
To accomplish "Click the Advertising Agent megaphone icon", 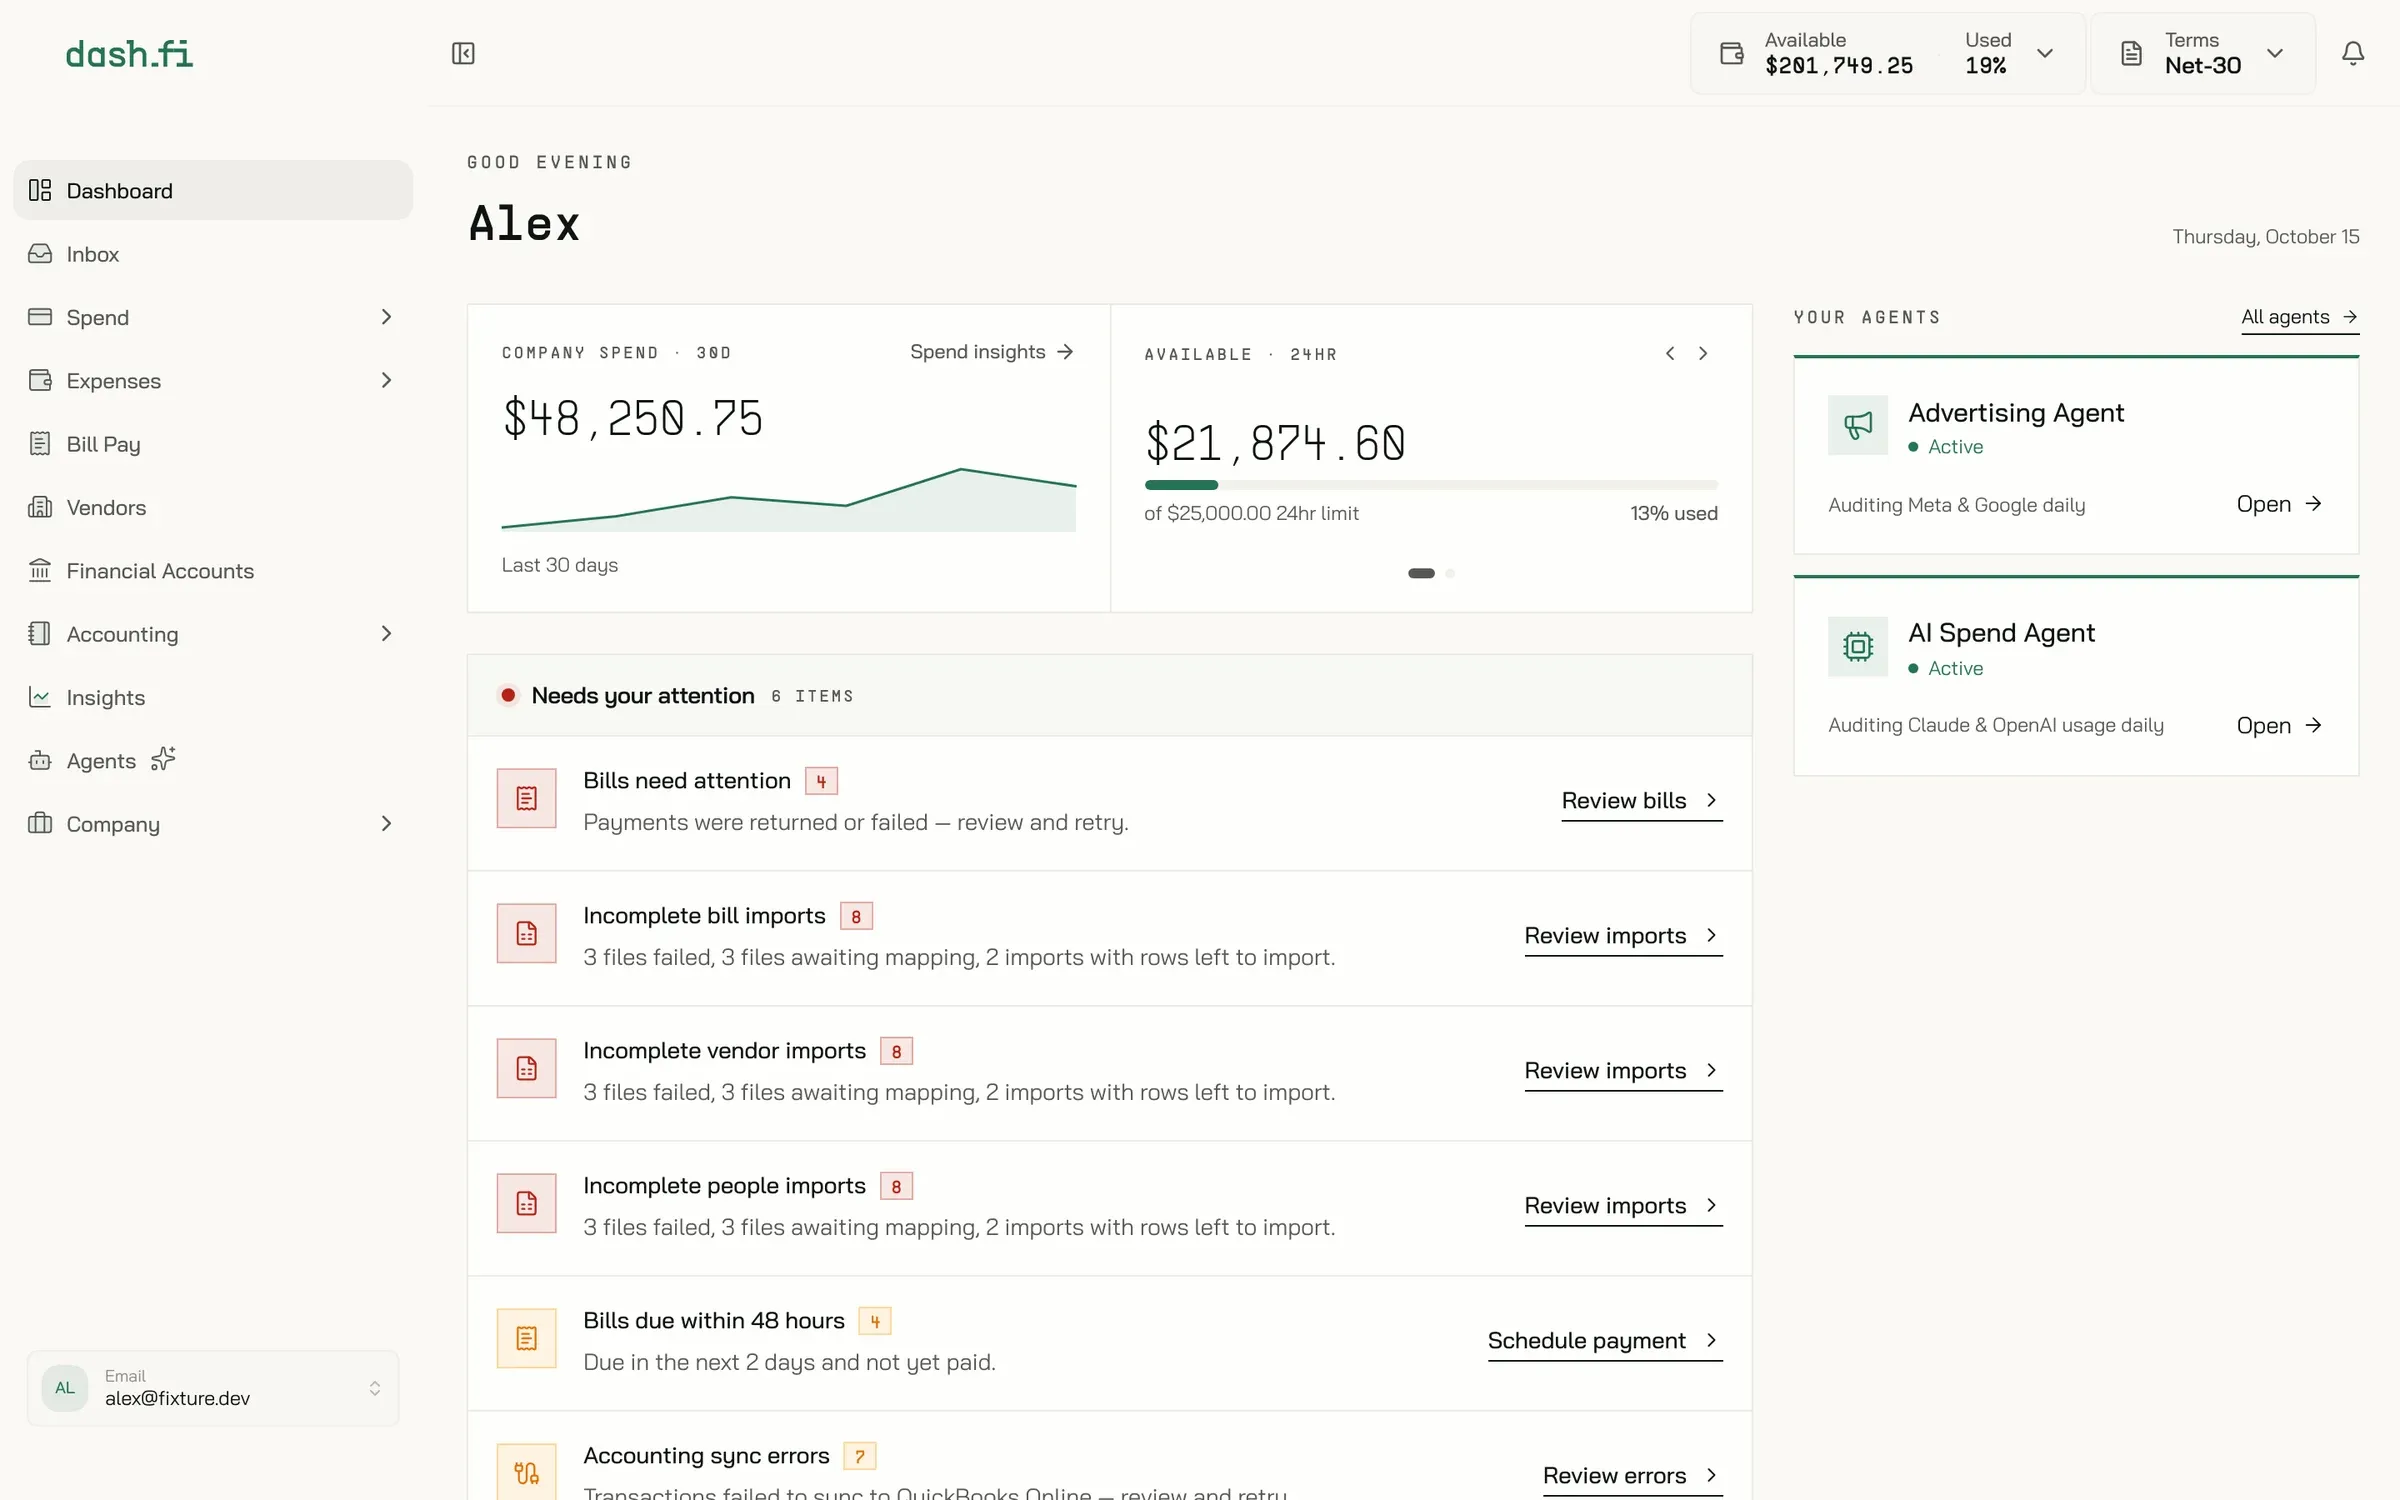I will (x=1858, y=425).
